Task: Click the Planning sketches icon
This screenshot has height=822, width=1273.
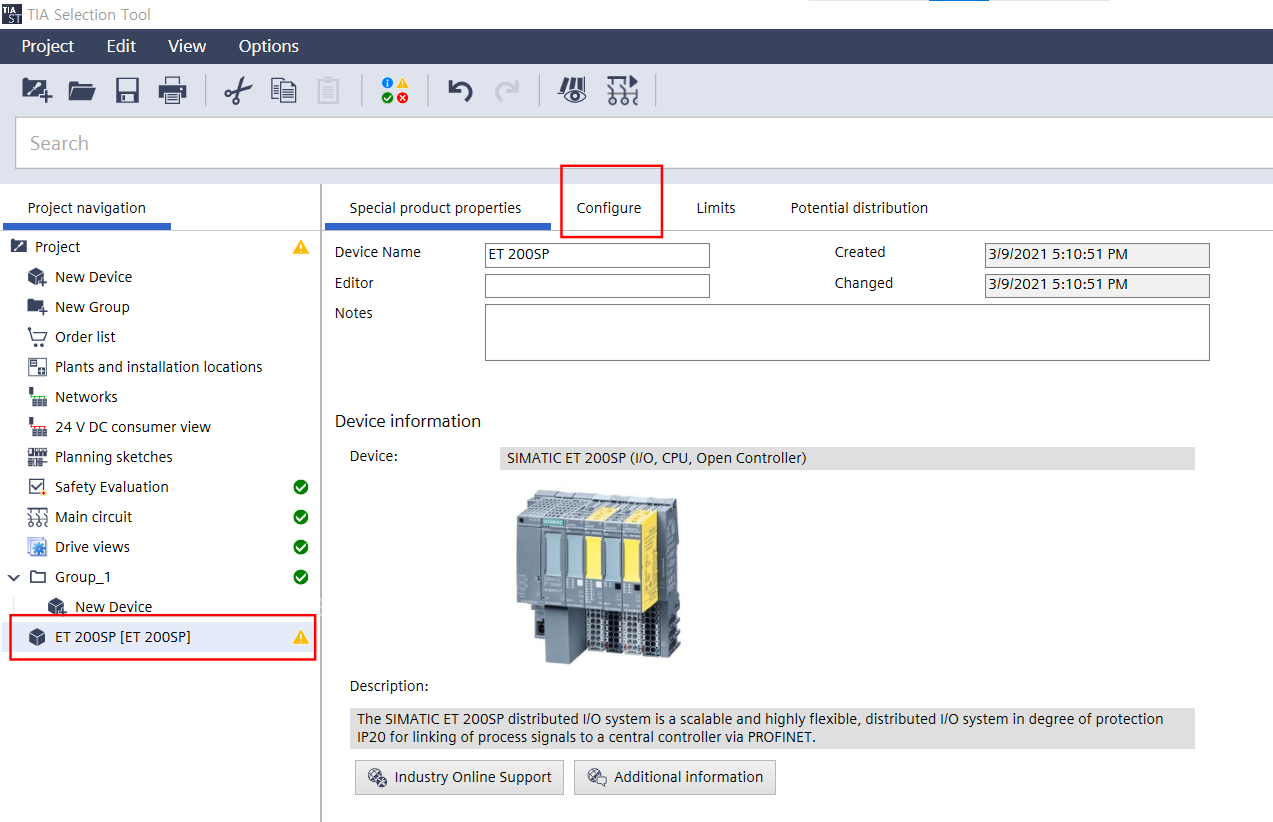Action: [x=38, y=457]
